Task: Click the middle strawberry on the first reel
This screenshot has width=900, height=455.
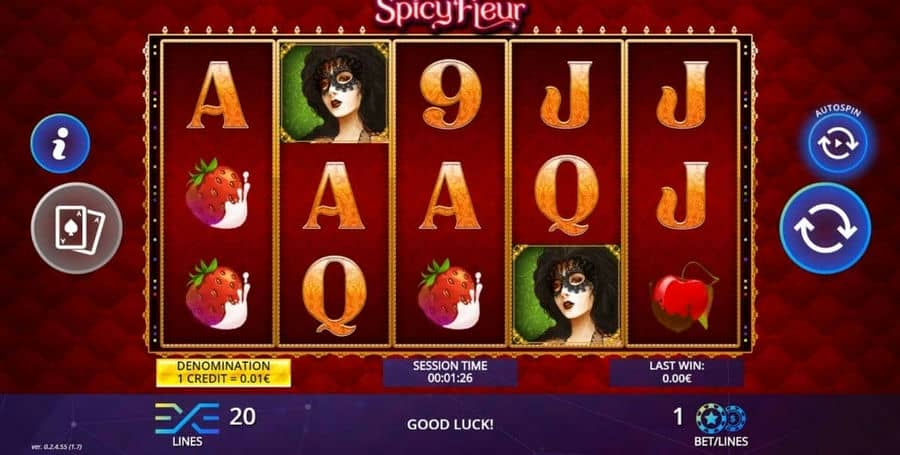Action: 218,194
